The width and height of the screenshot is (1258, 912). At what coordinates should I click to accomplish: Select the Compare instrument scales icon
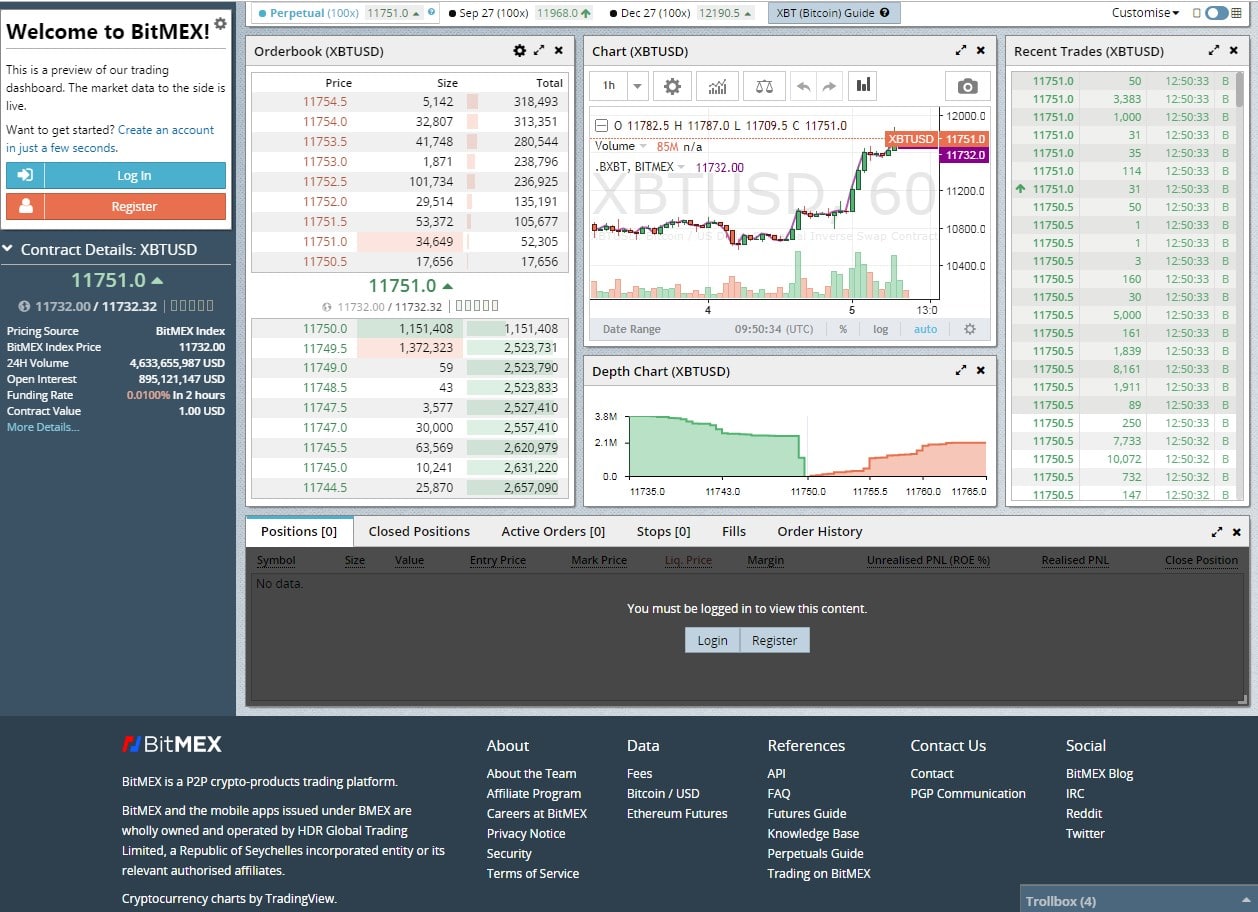coord(764,86)
